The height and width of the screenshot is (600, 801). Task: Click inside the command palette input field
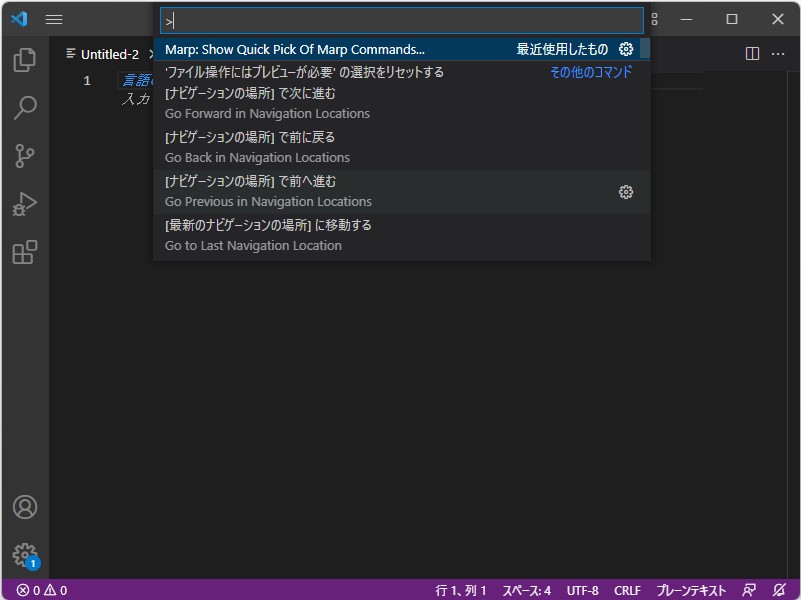pyautogui.click(x=400, y=20)
